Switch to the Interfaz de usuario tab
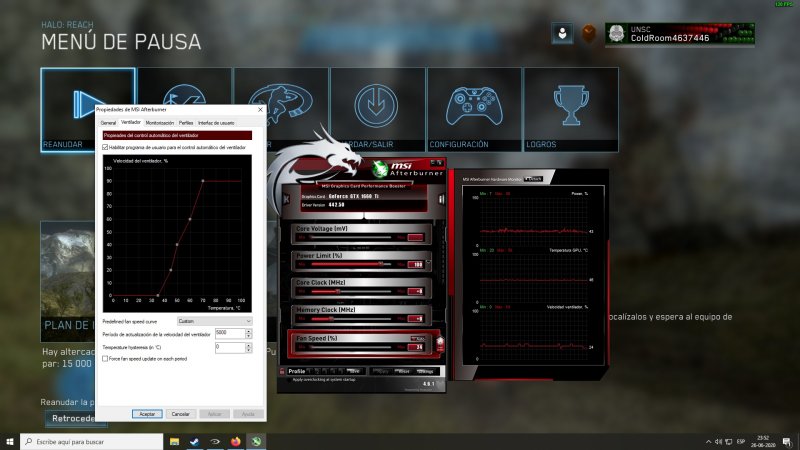This screenshot has height=450, width=800. pyautogui.click(x=216, y=123)
